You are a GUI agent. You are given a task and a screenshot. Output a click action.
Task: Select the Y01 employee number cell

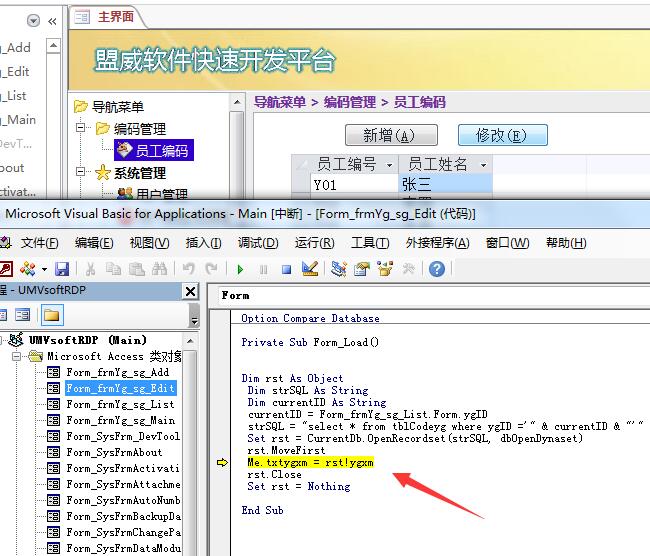click(354, 185)
